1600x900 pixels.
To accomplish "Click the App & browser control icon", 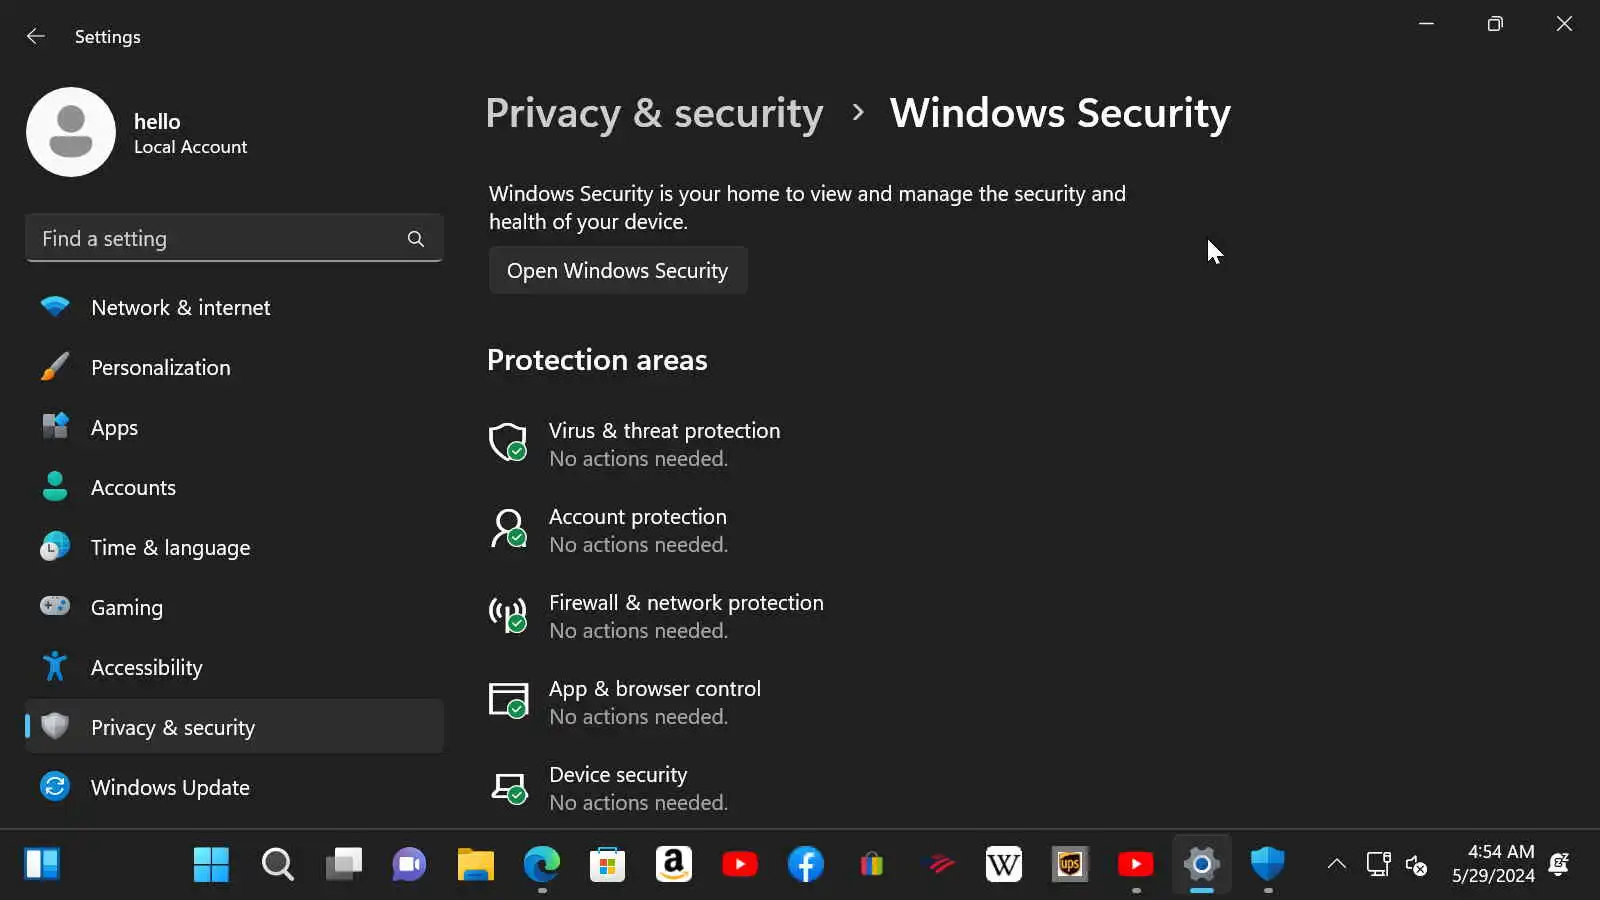I will coord(508,700).
